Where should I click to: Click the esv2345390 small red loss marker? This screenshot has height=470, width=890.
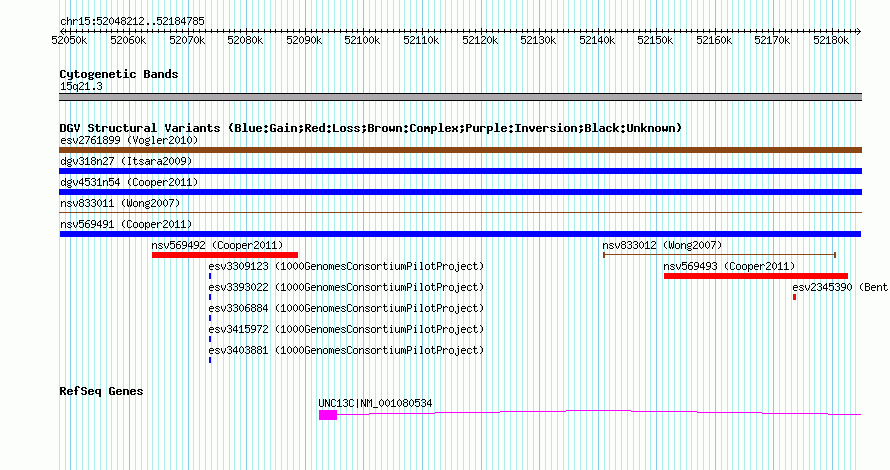coord(795,297)
